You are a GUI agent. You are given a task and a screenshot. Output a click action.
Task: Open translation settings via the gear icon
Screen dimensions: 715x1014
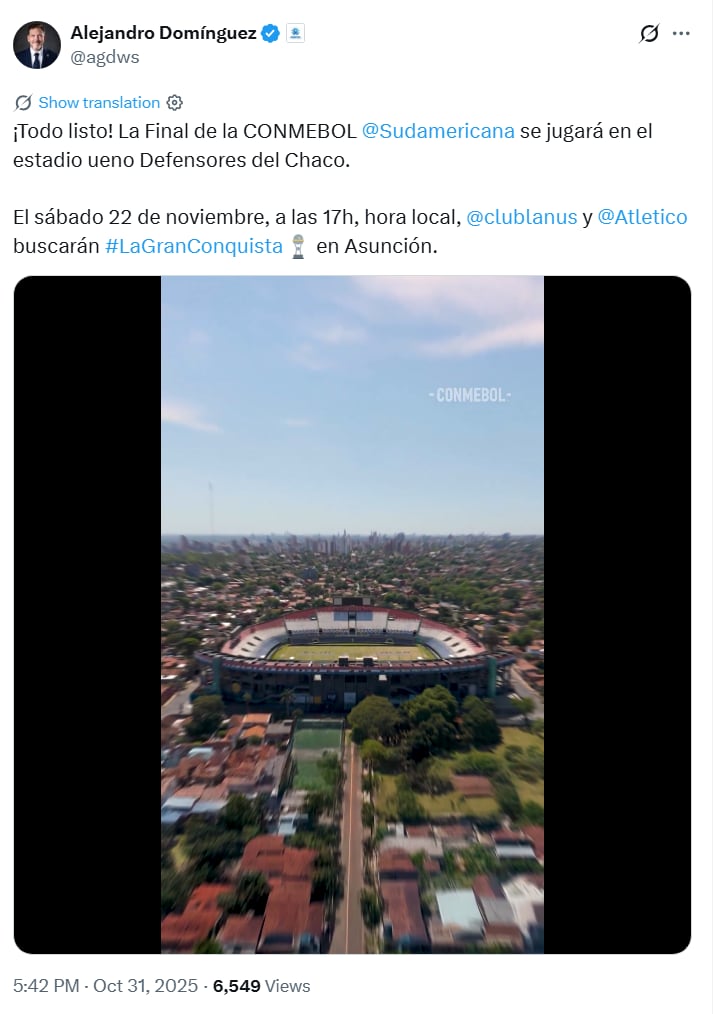pyautogui.click(x=174, y=102)
